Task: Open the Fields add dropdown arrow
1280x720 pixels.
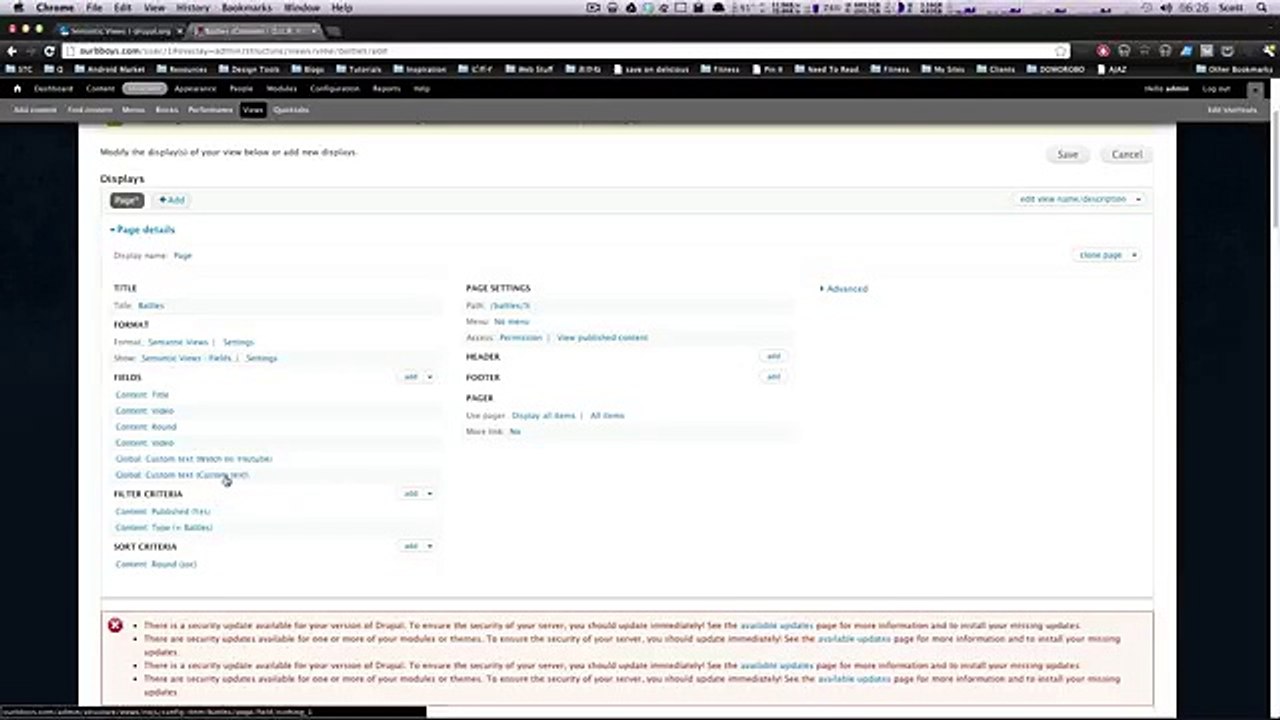Action: (430, 377)
